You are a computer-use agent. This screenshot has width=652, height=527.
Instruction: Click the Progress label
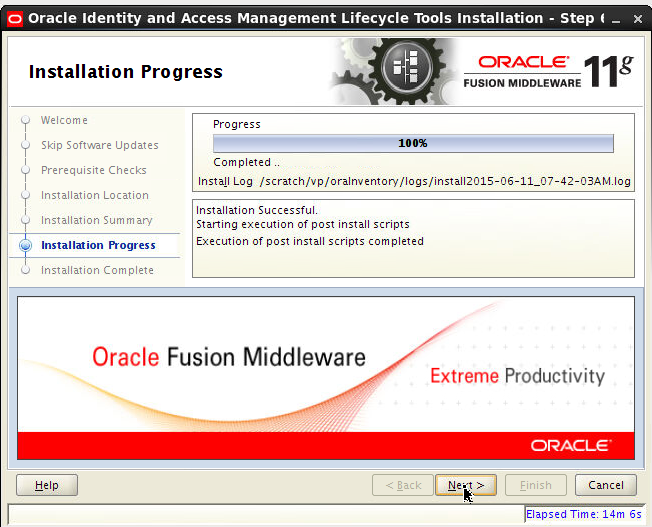(237, 124)
